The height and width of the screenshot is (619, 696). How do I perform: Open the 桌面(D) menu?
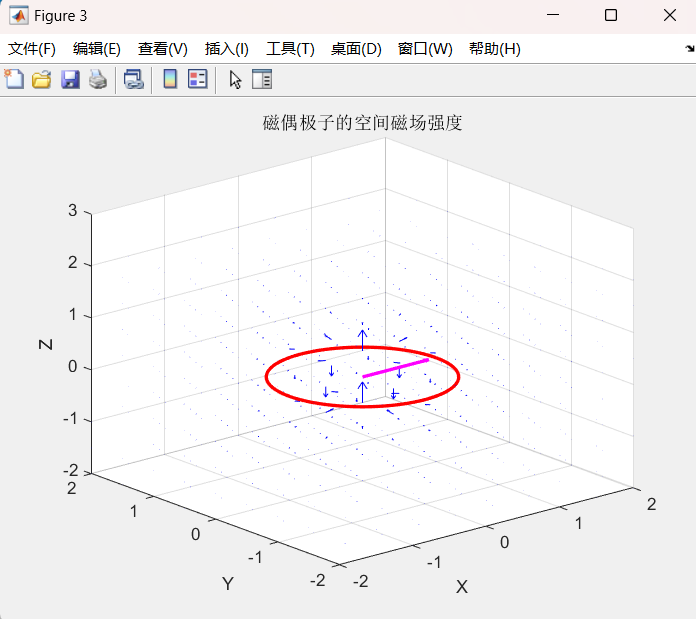click(356, 49)
